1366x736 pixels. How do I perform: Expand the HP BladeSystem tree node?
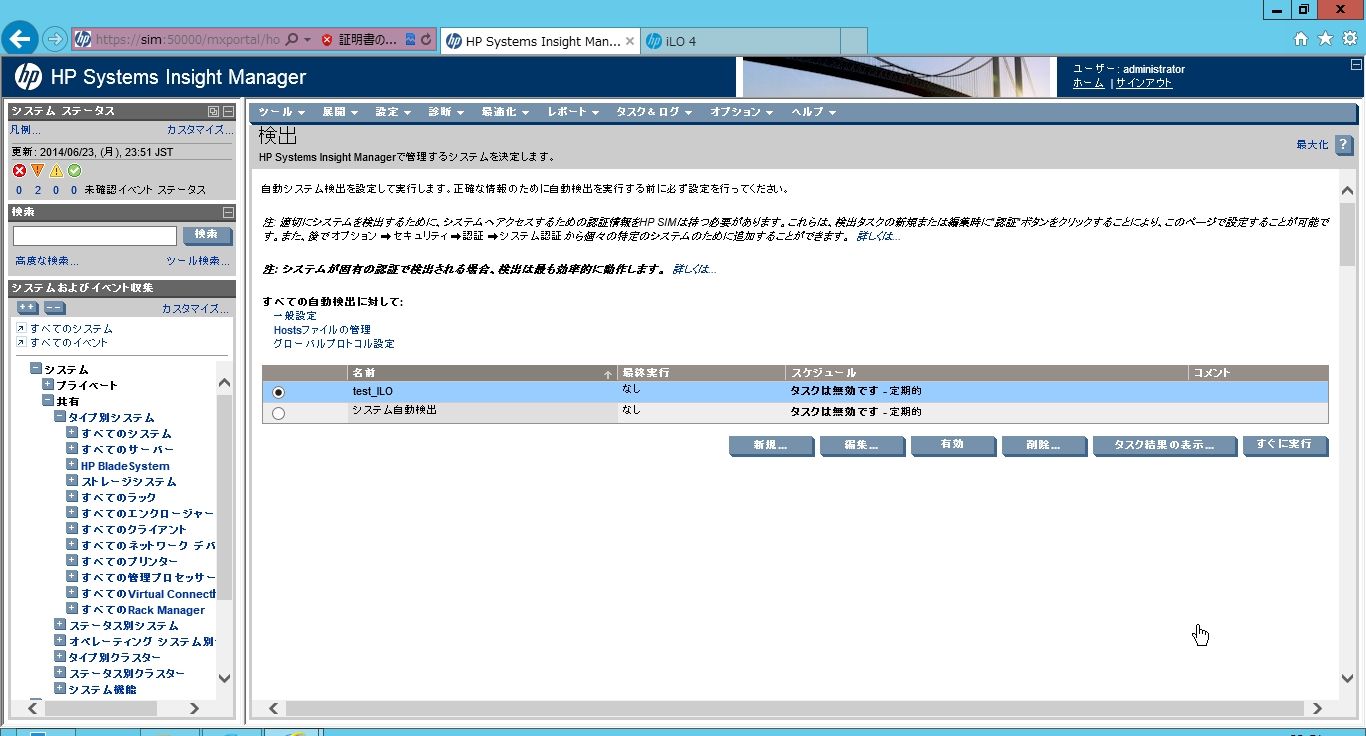[72, 465]
